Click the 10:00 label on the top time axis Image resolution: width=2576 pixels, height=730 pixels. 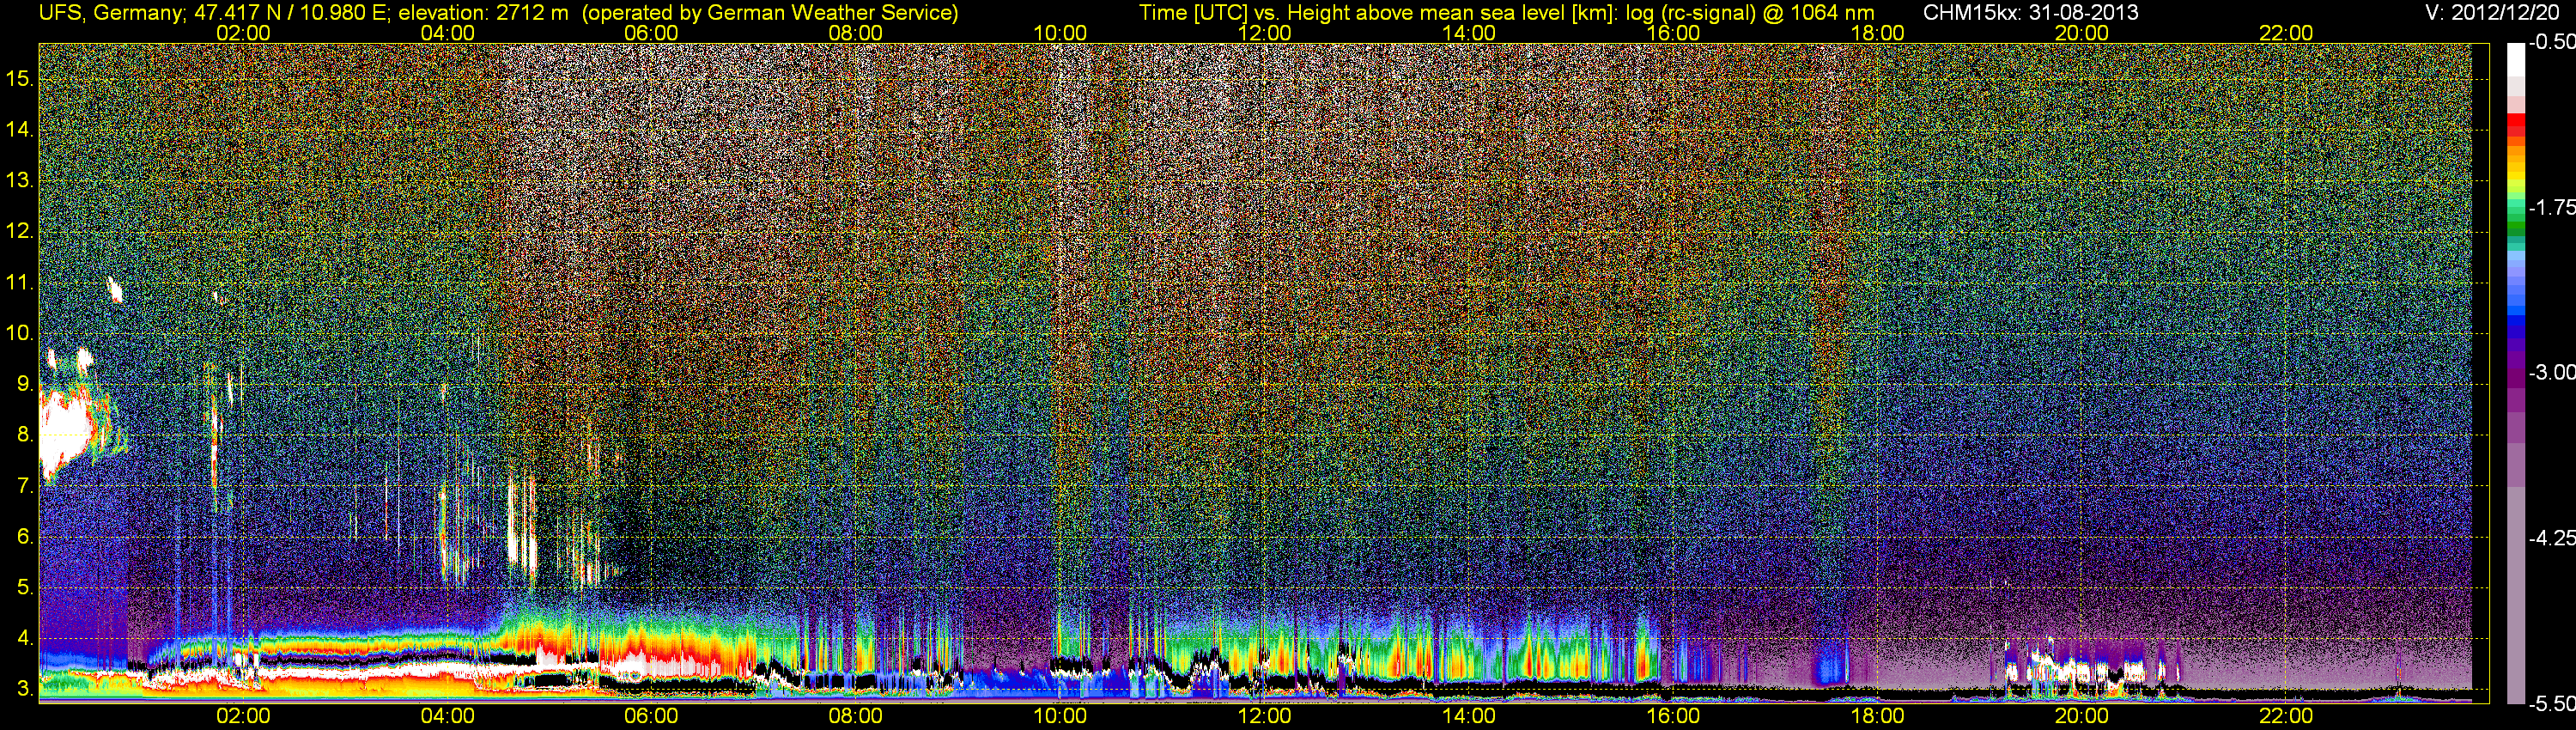[1060, 33]
